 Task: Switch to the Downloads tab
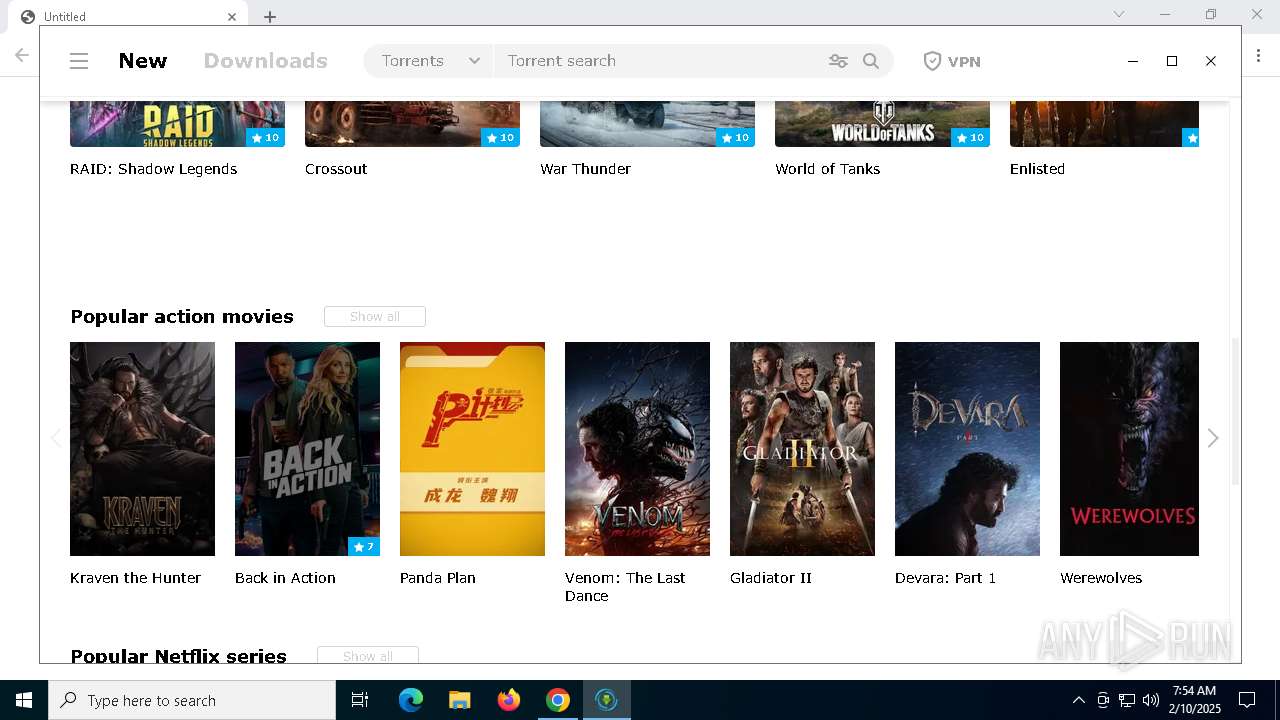[x=265, y=61]
